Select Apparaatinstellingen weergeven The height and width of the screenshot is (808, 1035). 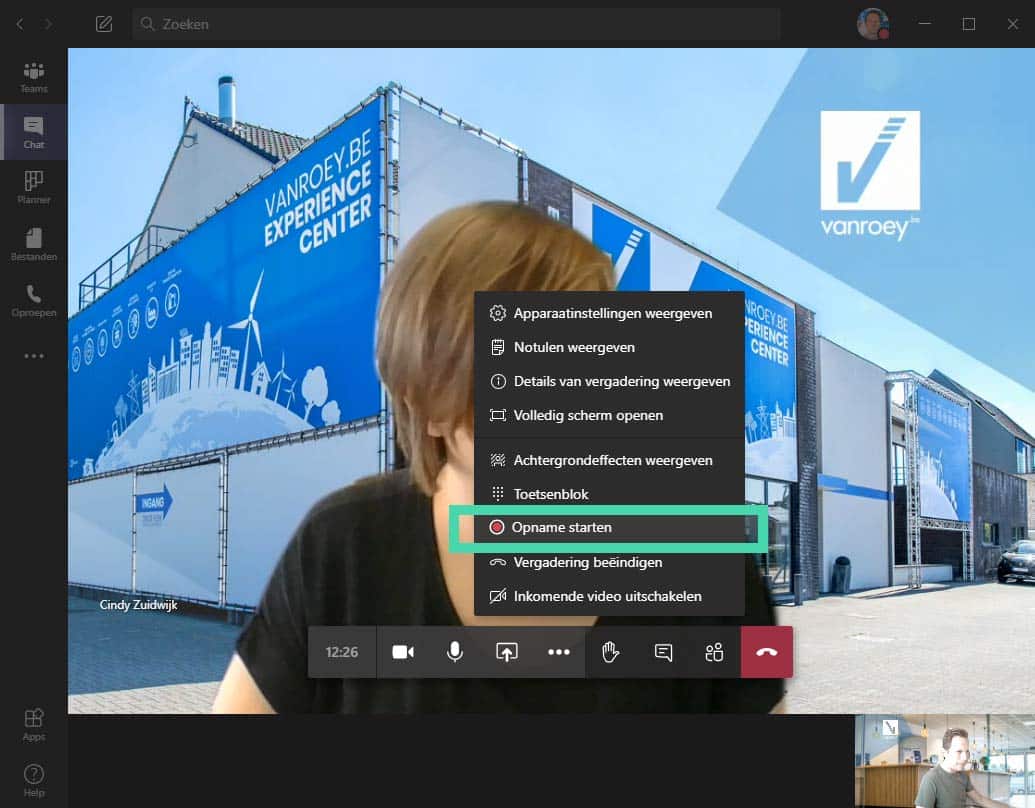tap(609, 314)
